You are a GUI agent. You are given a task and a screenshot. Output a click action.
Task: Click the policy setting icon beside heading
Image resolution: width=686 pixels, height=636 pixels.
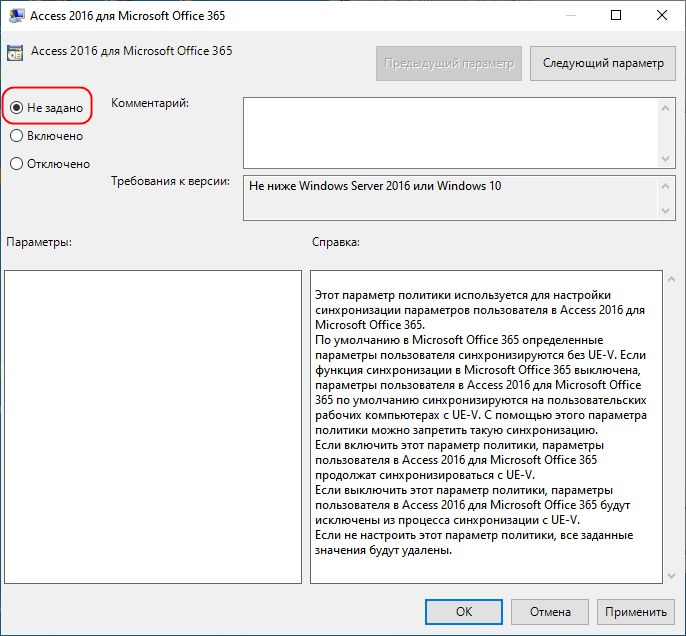[x=15, y=53]
